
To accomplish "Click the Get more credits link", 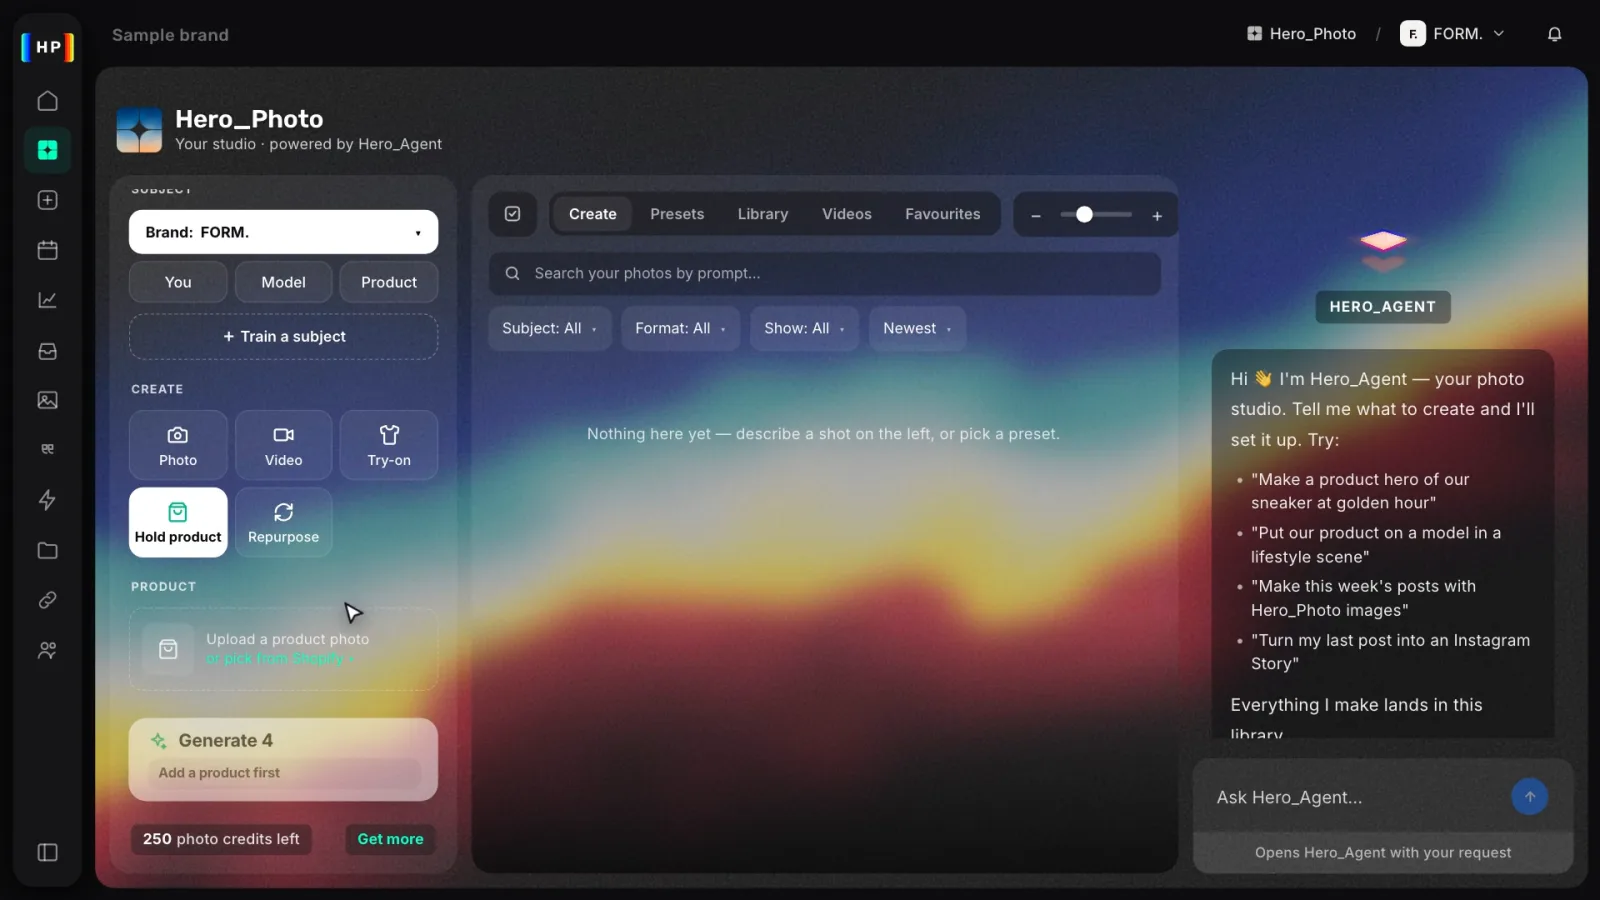I will pos(390,839).
